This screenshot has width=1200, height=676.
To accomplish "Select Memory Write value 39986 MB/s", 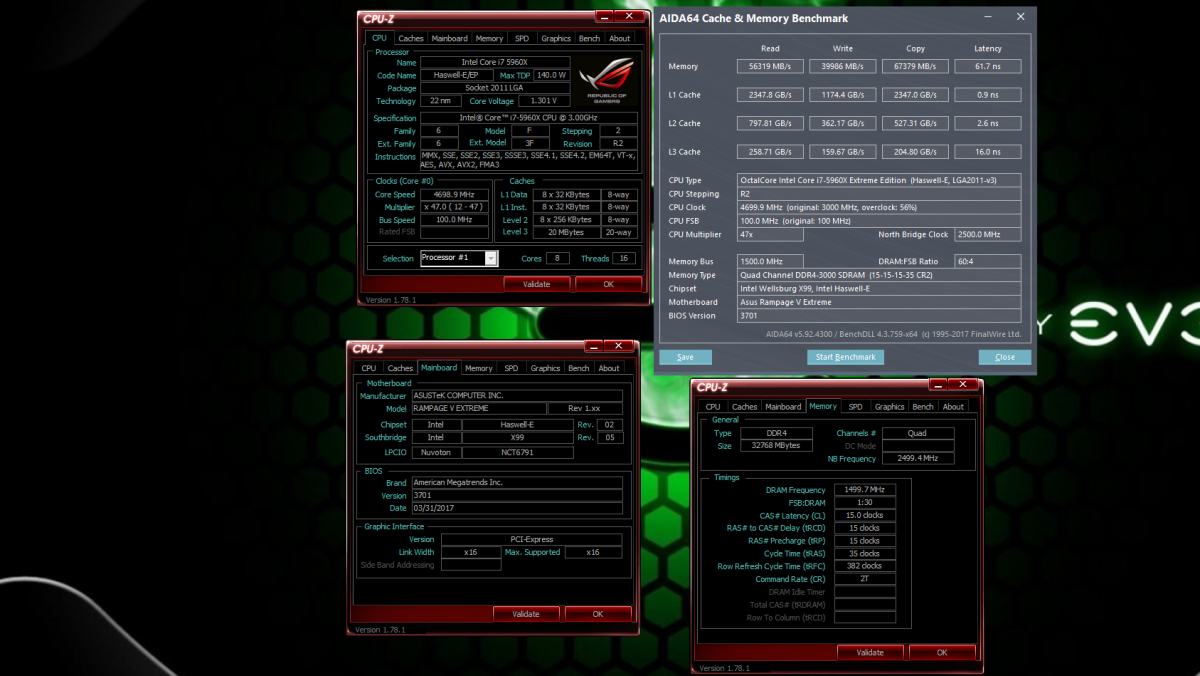I will [x=843, y=66].
